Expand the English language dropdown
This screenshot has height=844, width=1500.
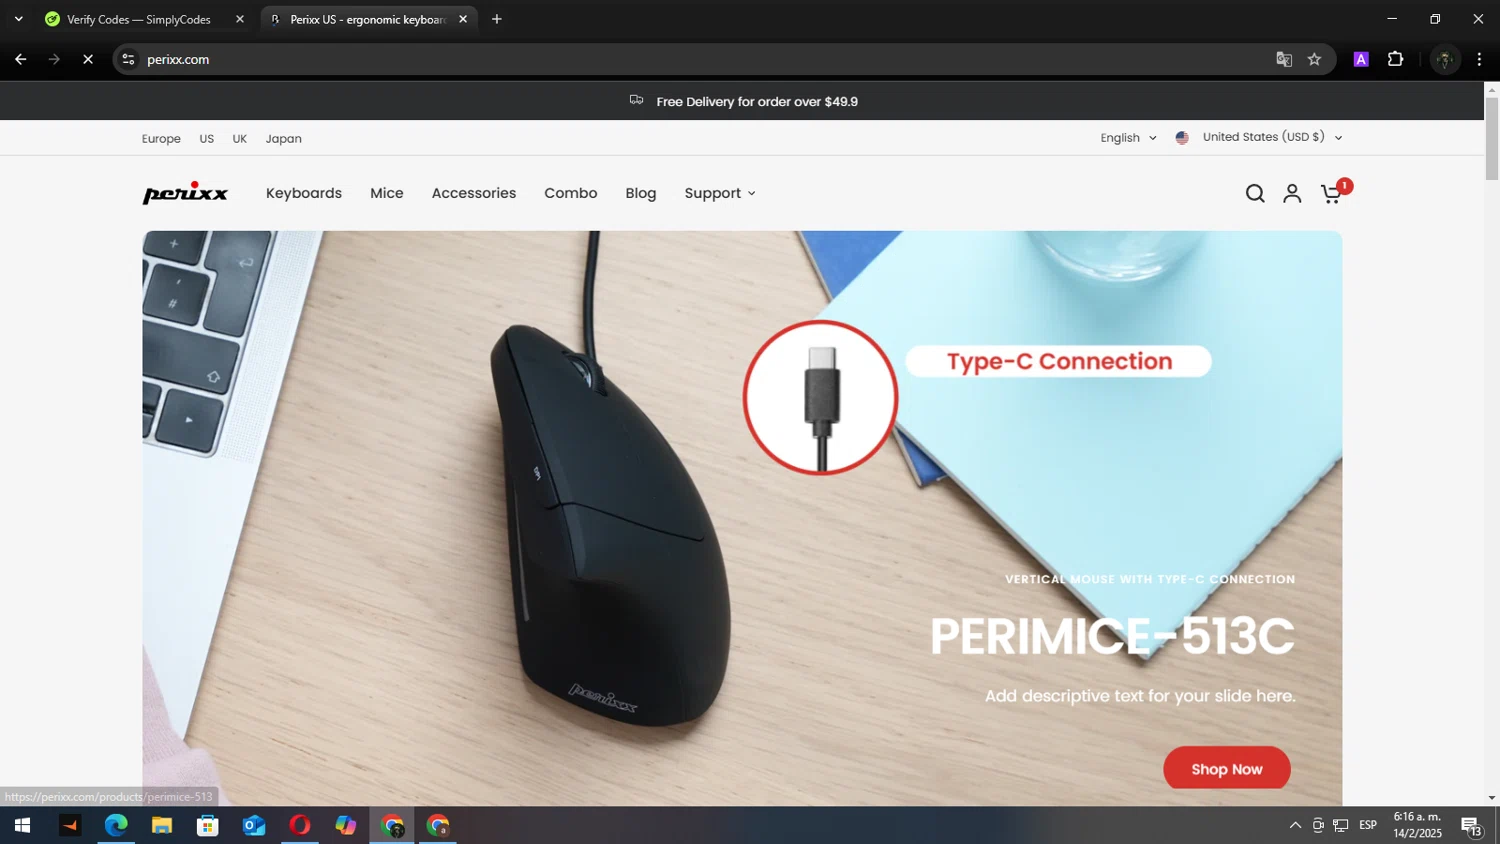pos(1128,138)
